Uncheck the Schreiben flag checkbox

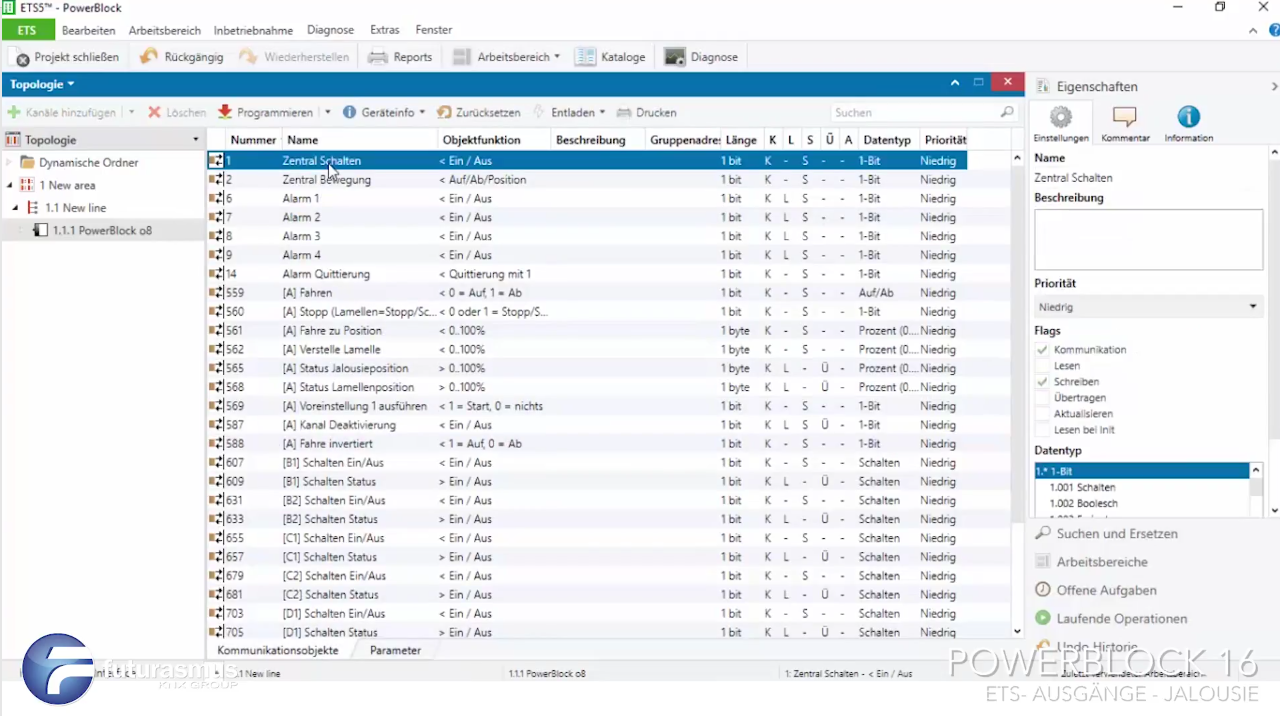tap(1043, 382)
